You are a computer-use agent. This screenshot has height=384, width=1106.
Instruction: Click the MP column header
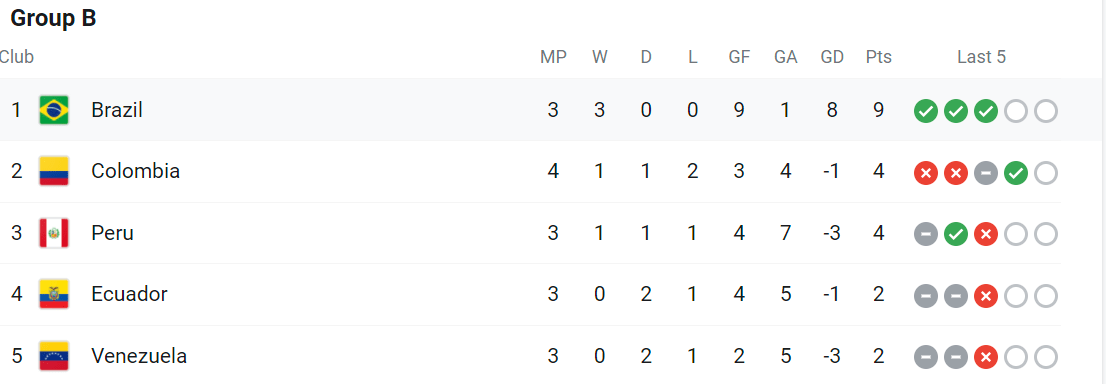[x=554, y=57]
